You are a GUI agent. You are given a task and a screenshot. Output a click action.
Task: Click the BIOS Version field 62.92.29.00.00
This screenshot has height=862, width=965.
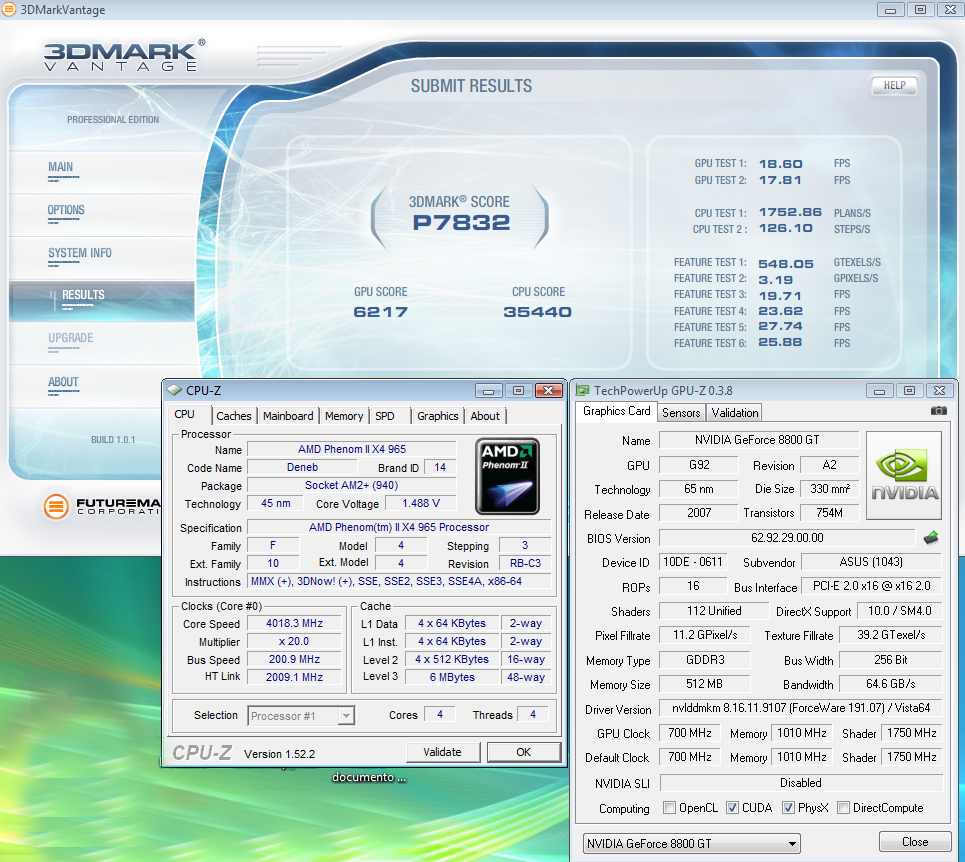(x=787, y=538)
